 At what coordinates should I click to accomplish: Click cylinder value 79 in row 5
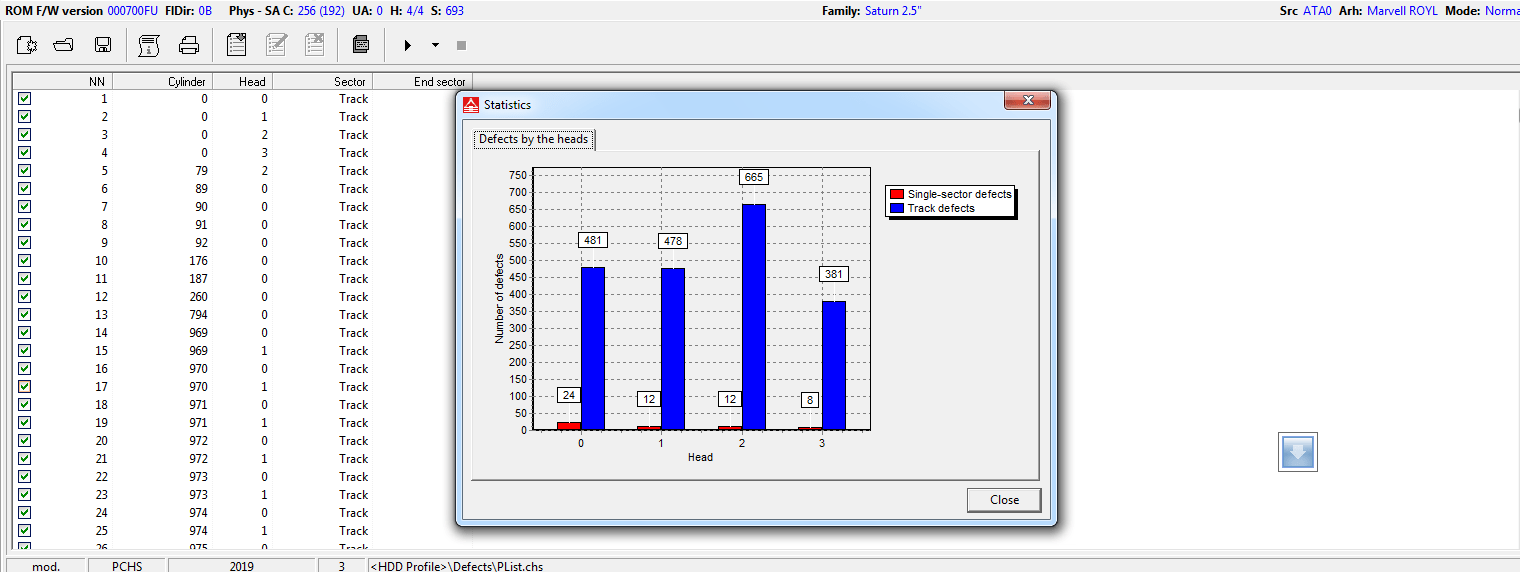coord(201,171)
